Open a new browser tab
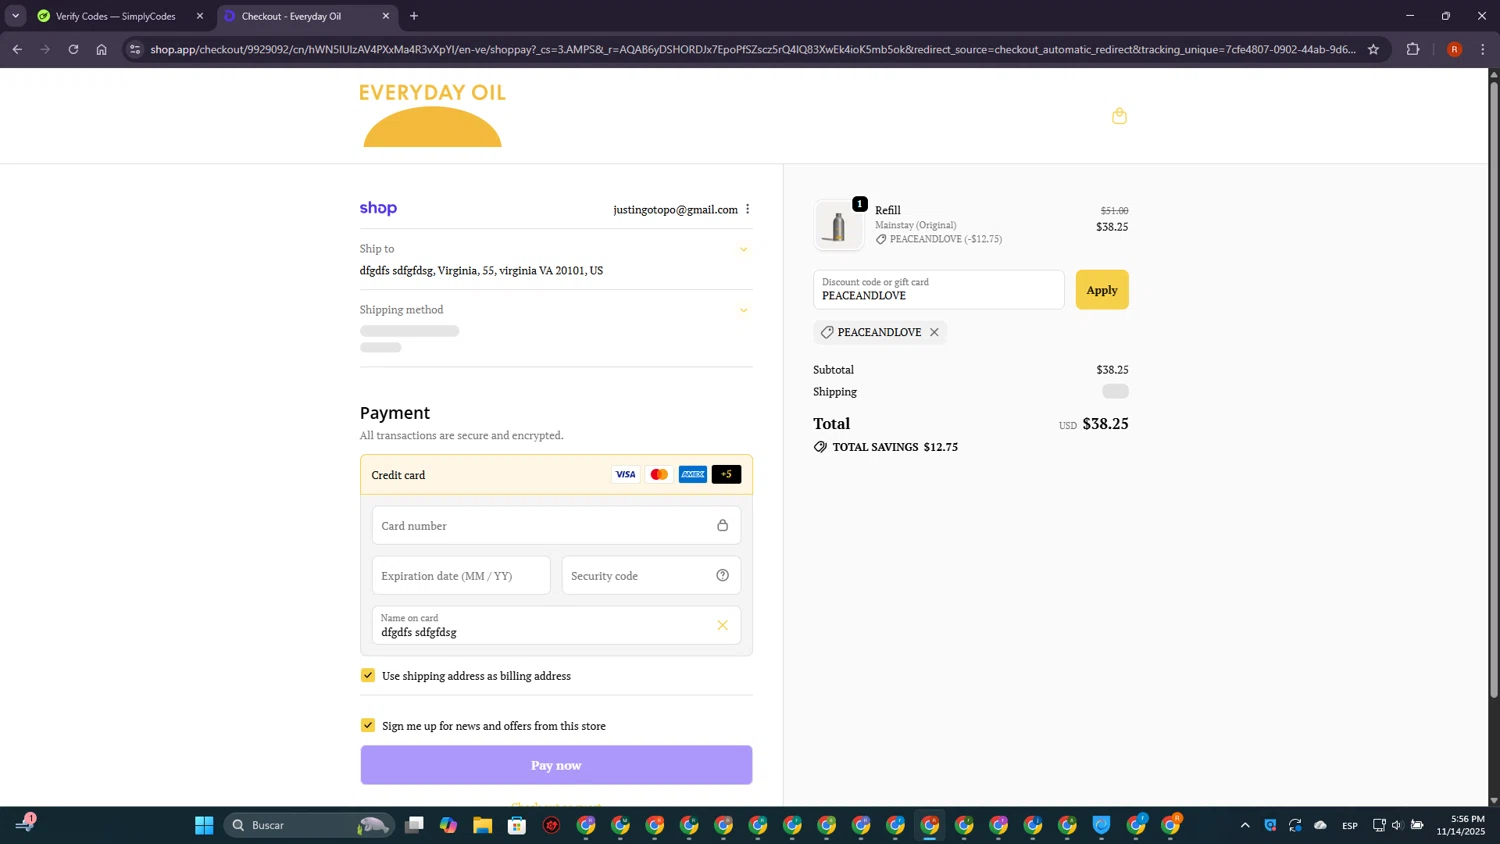 [x=414, y=16]
